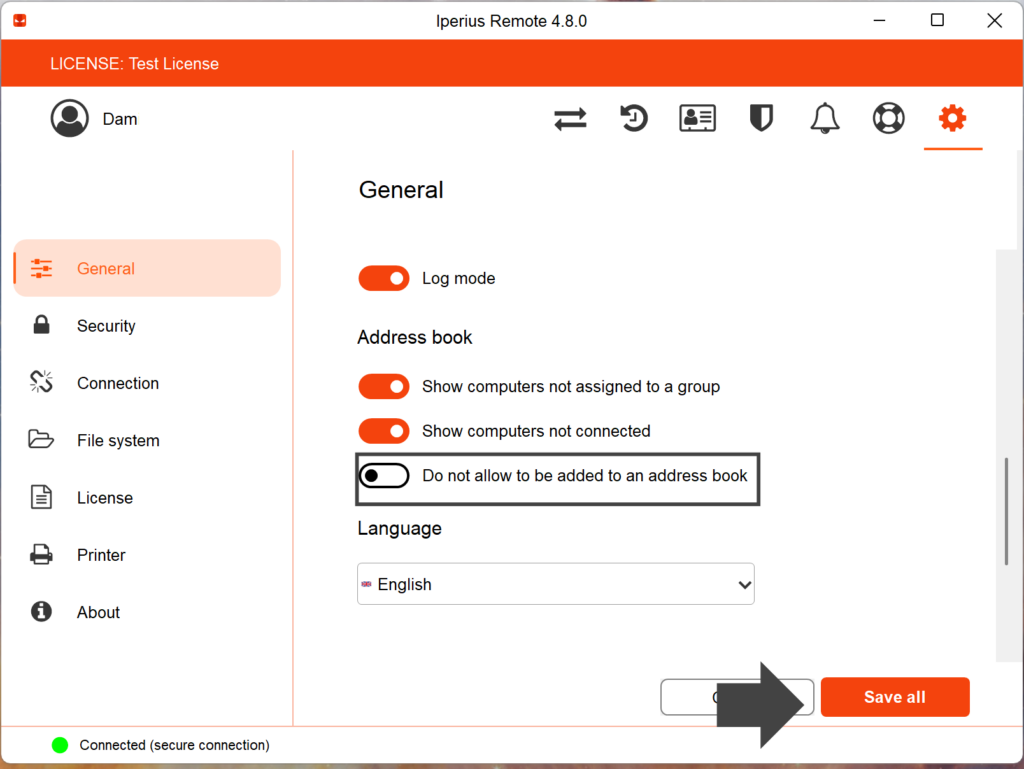Click the File system folder icon
Screen dimensions: 1024x769
[41, 439]
